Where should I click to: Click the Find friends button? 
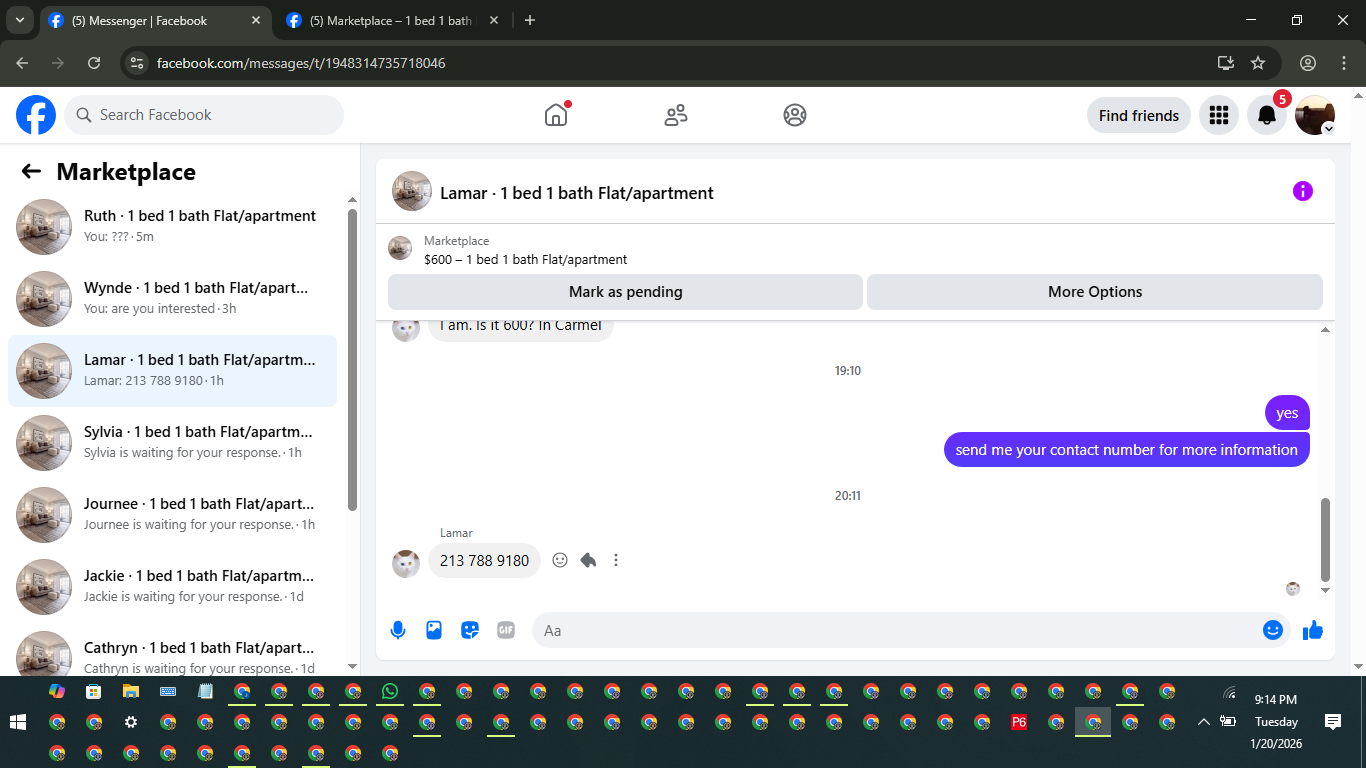pos(1139,115)
